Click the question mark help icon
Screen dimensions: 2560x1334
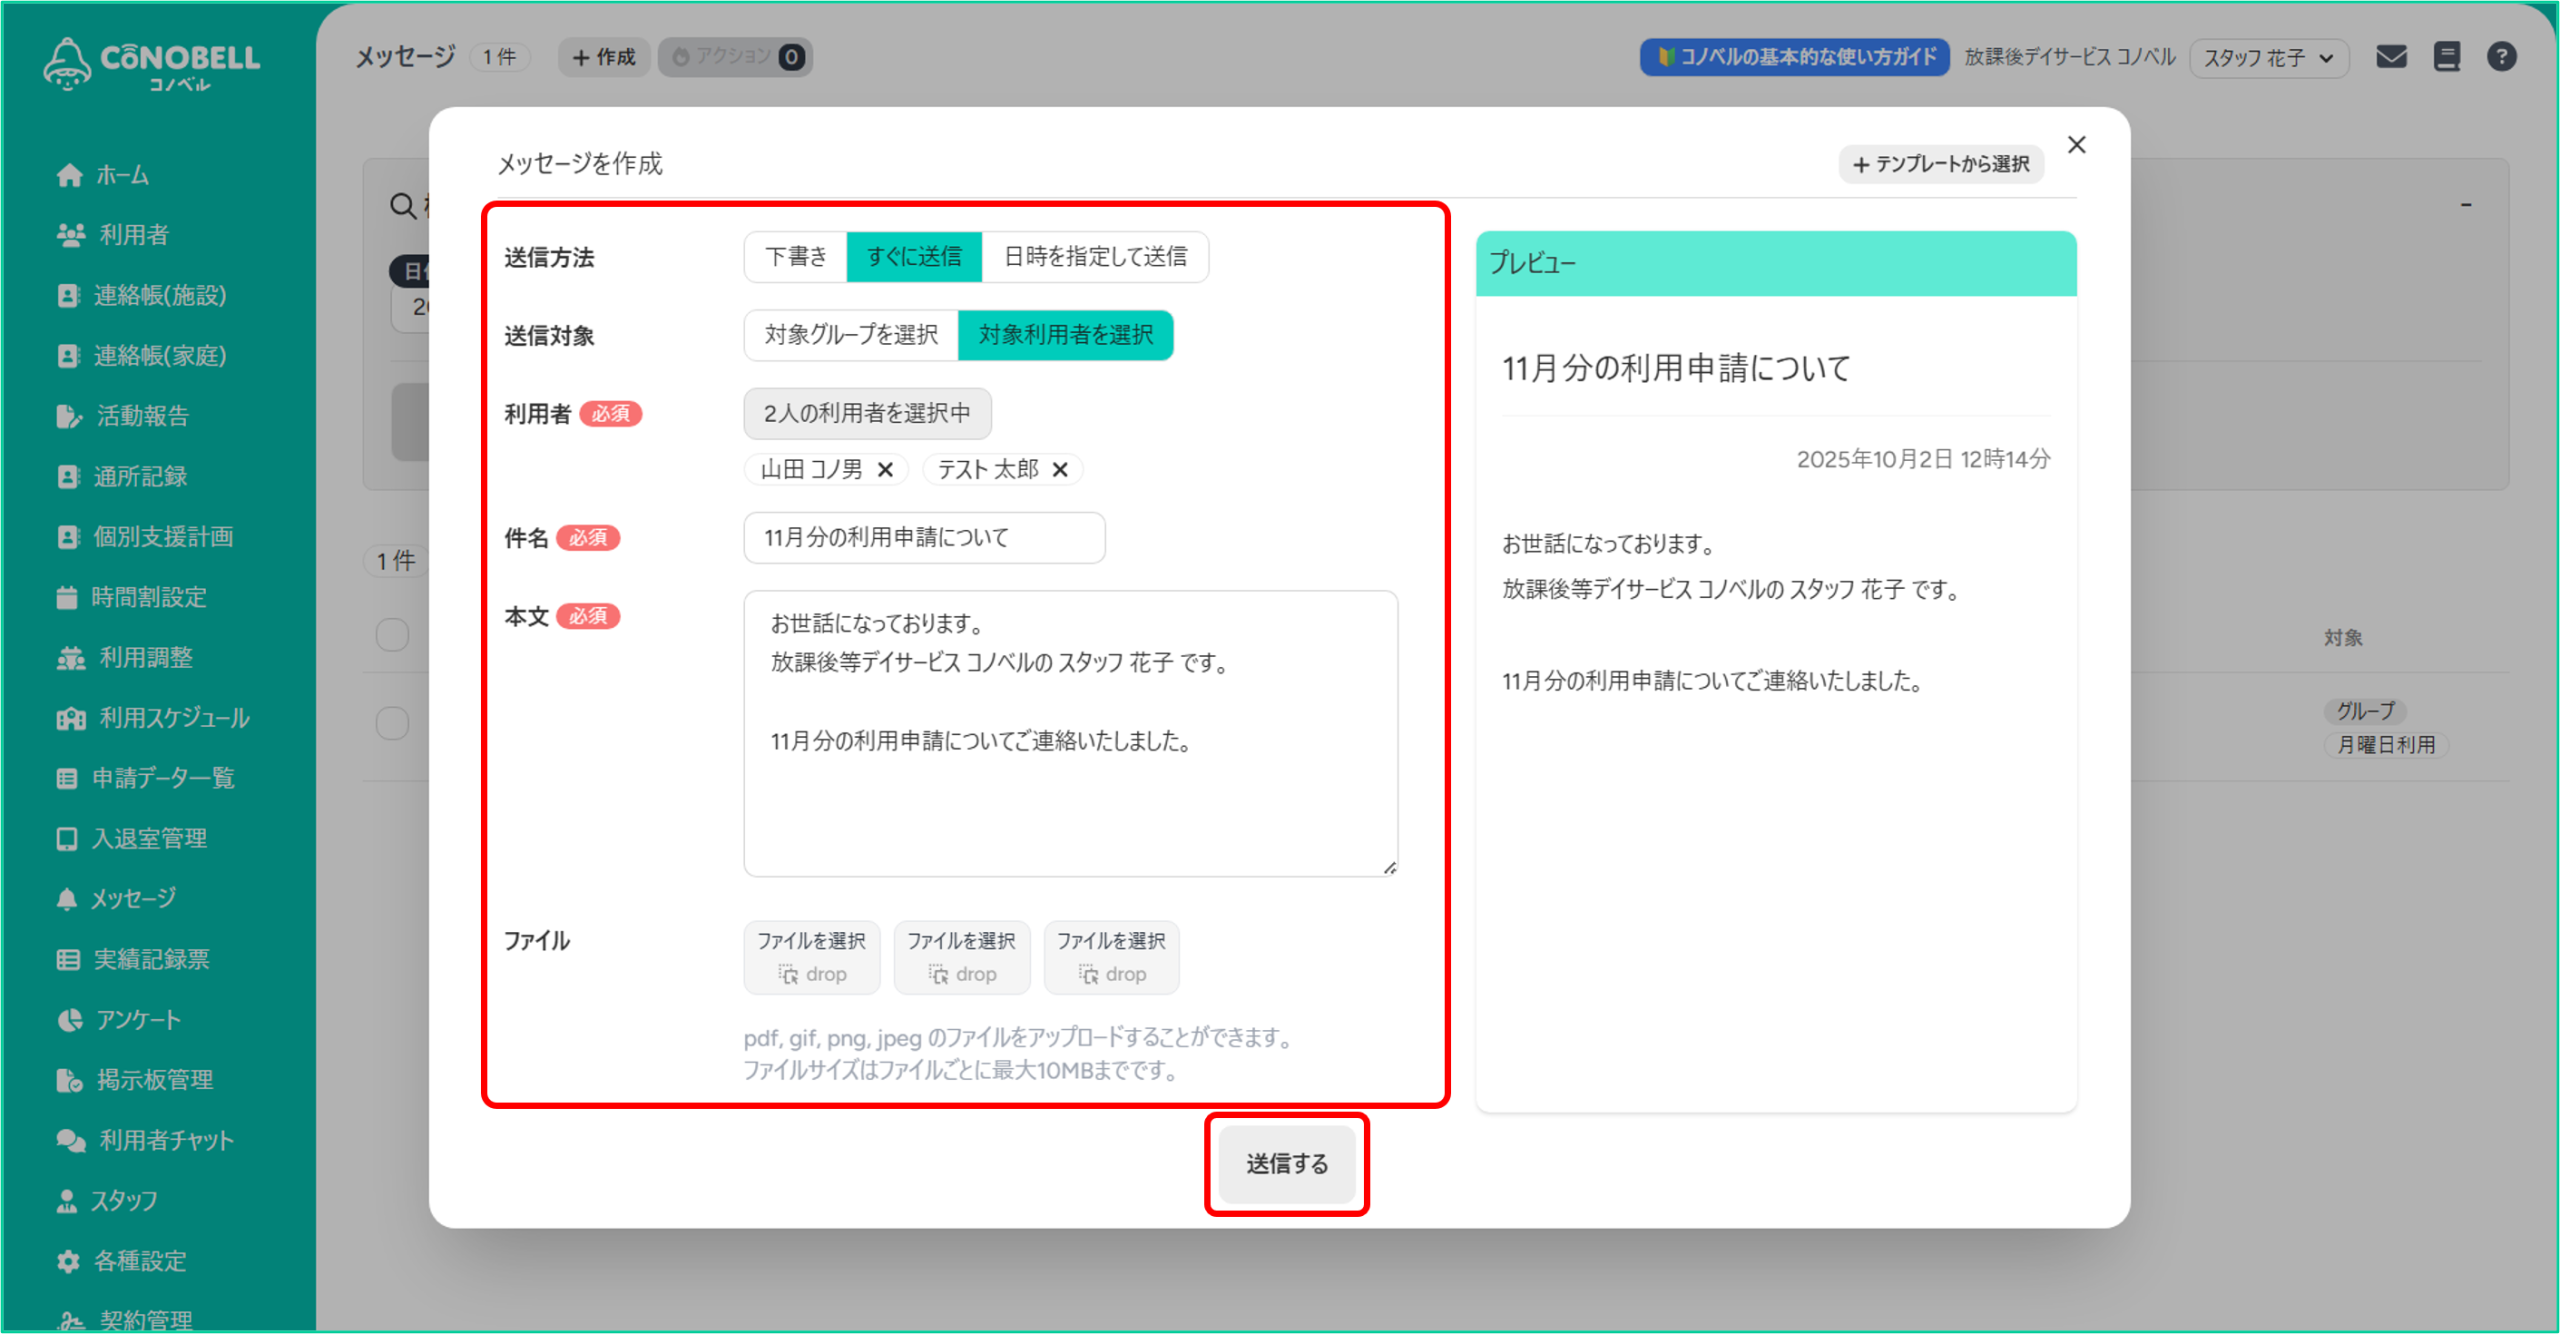tap(2501, 57)
